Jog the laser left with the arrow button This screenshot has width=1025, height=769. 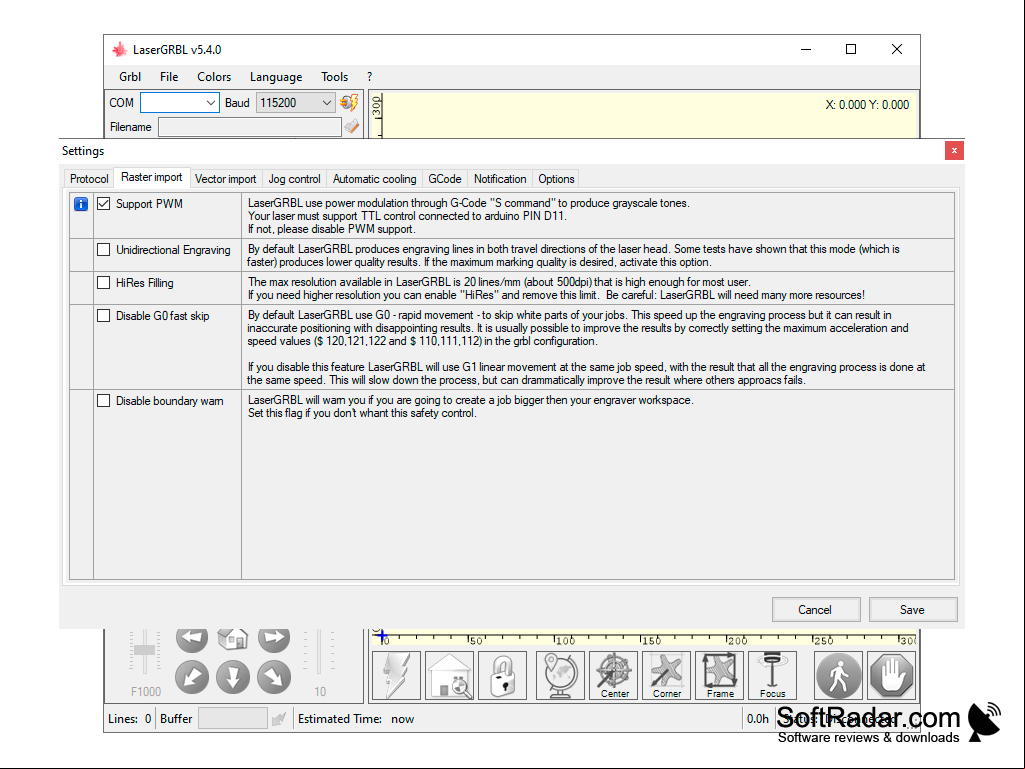(192, 638)
